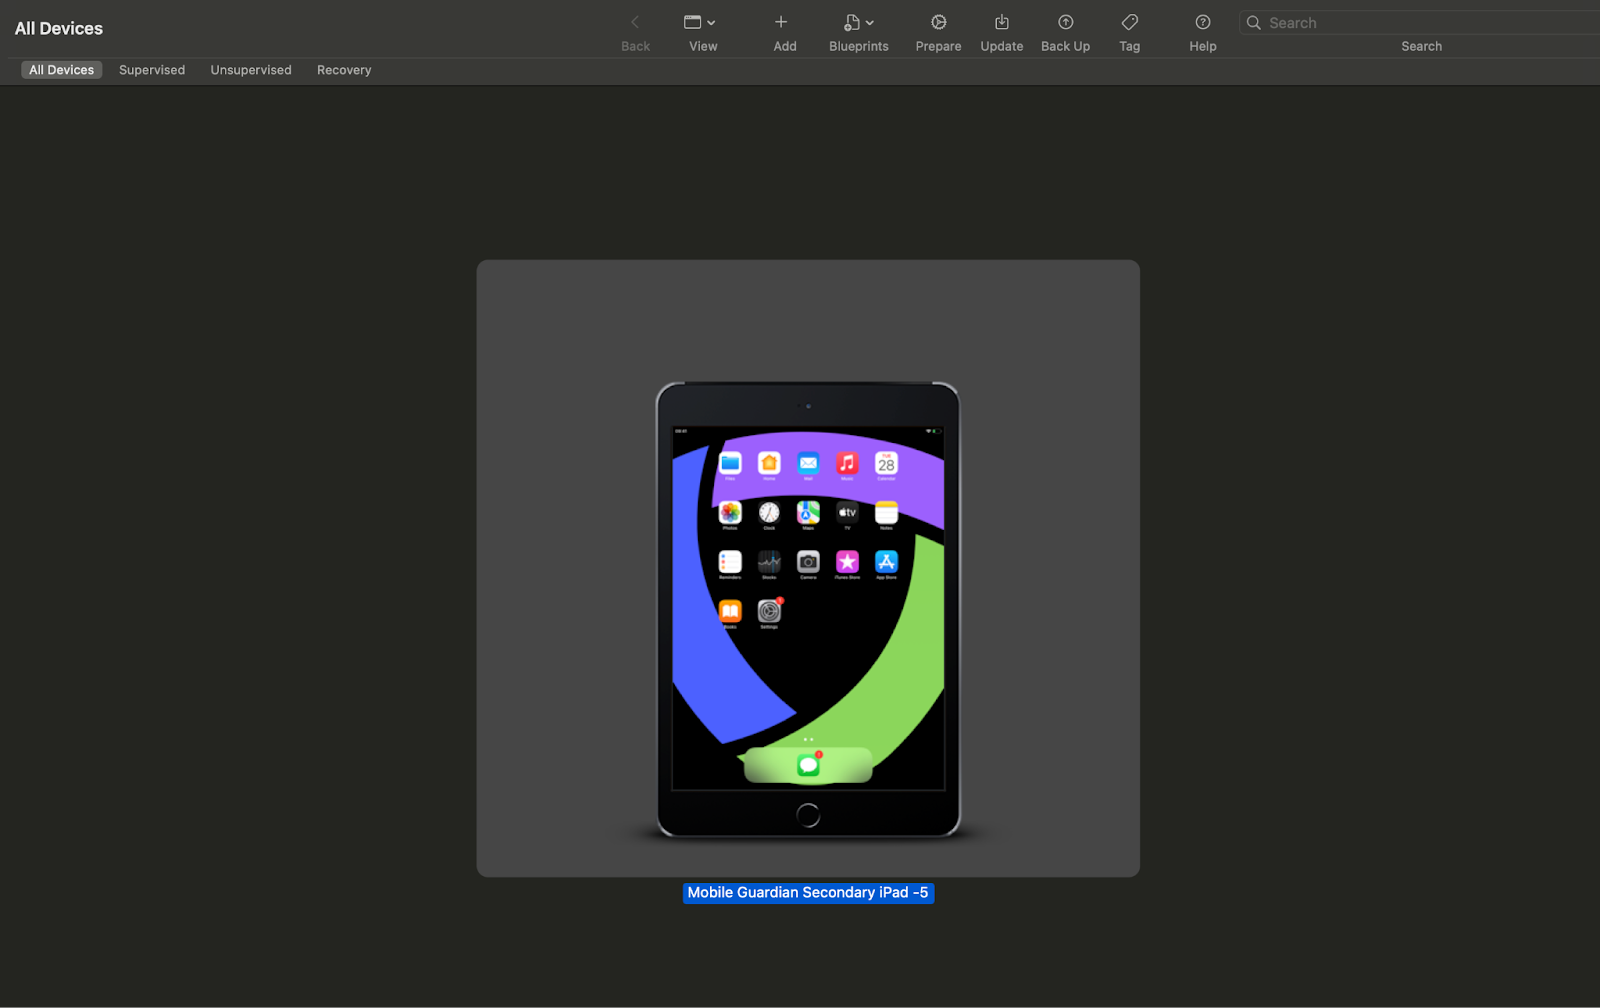Image resolution: width=1600 pixels, height=1008 pixels.
Task: Click the Add plus icon
Action: [x=780, y=22]
